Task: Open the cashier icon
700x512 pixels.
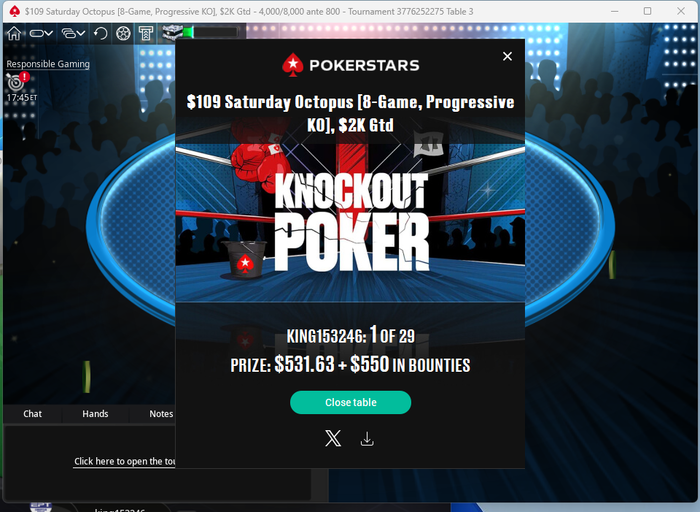Action: click(x=146, y=33)
